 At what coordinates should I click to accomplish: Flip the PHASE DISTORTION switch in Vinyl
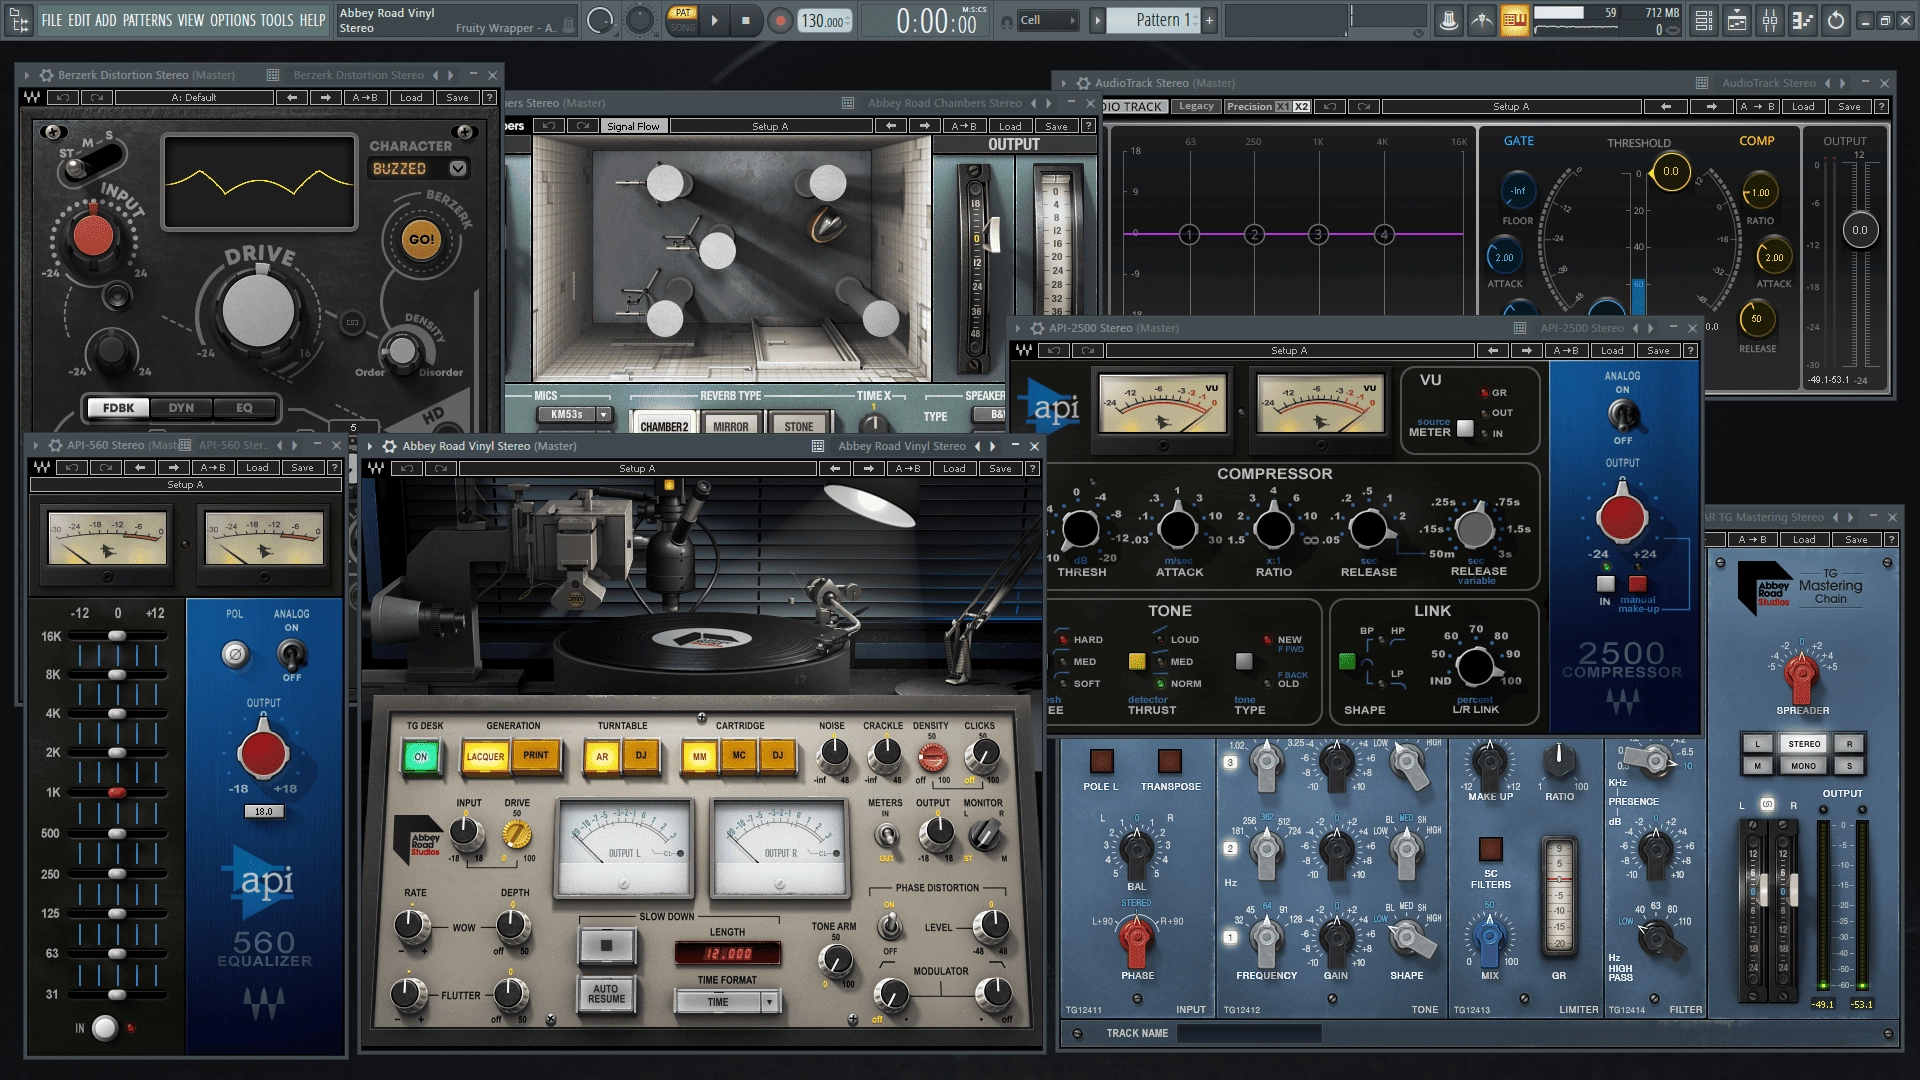[x=889, y=925]
